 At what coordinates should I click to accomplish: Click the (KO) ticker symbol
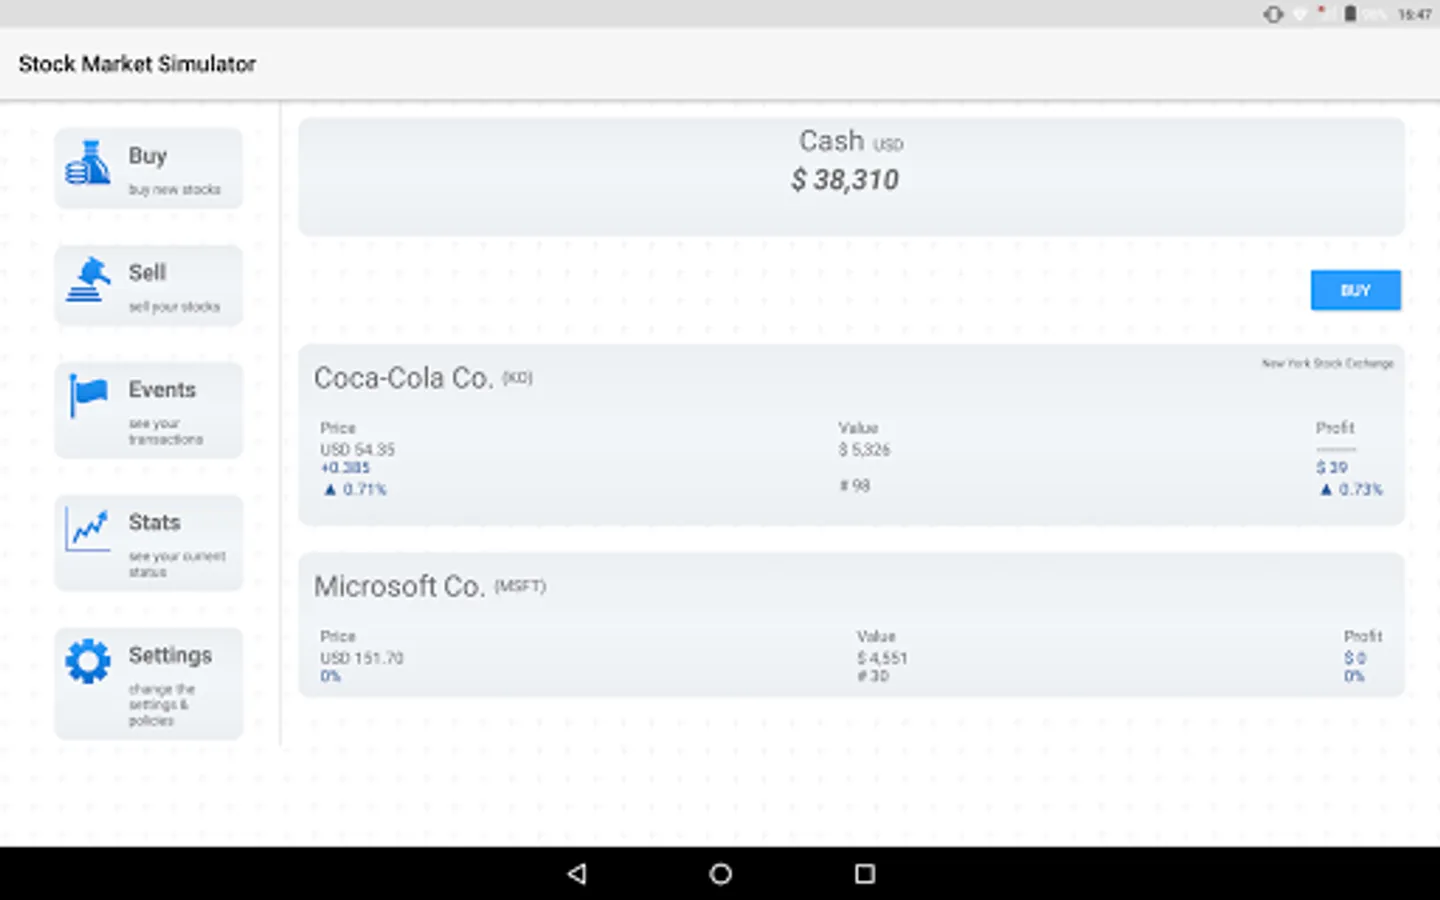coord(517,378)
